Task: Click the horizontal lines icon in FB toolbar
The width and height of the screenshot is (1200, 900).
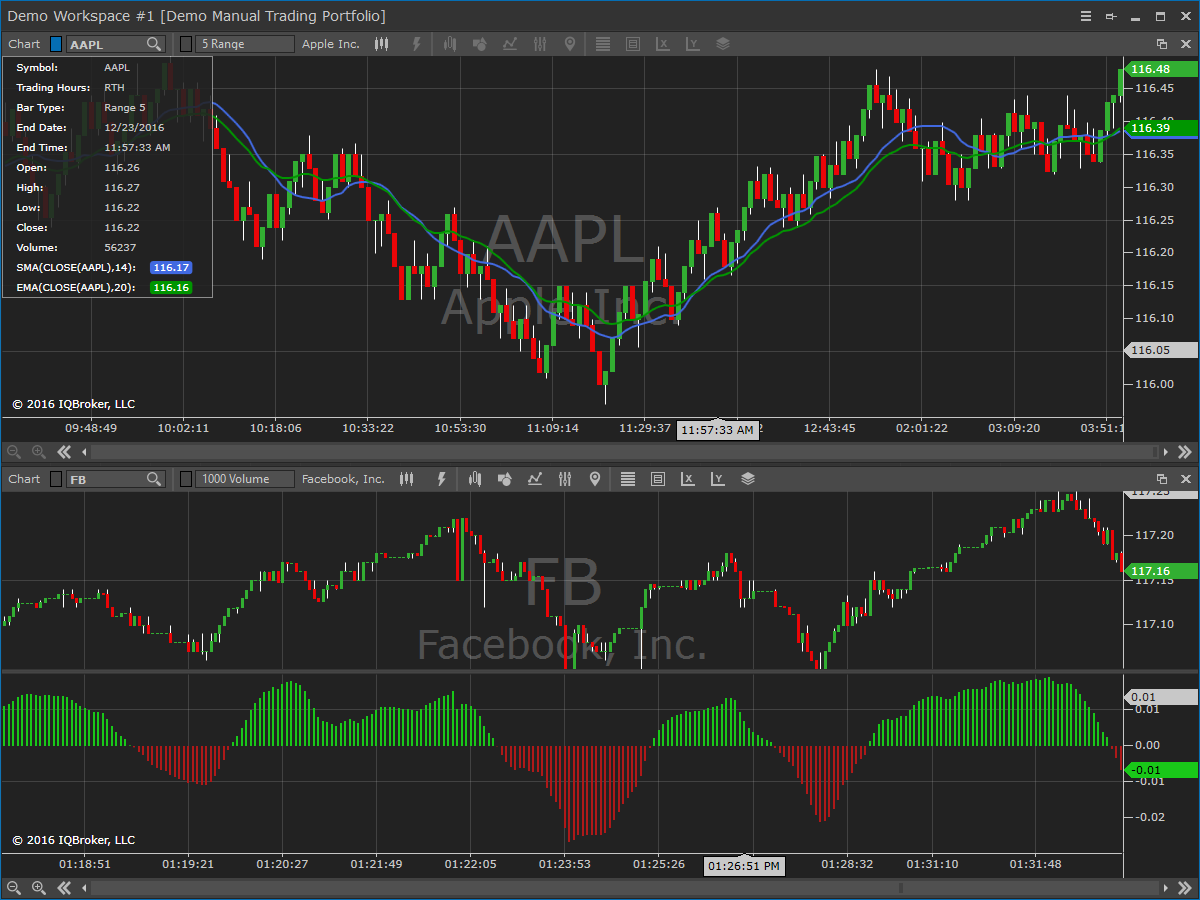Action: coord(628,479)
